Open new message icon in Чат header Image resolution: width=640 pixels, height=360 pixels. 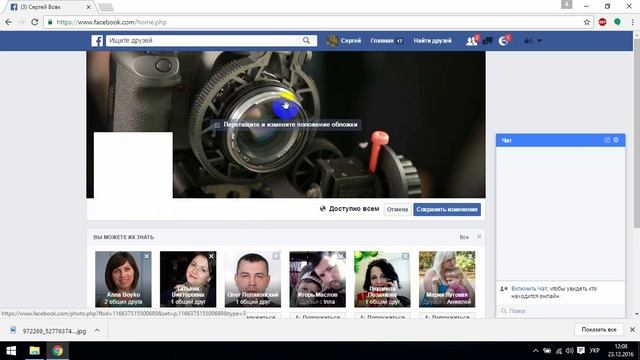tap(607, 140)
